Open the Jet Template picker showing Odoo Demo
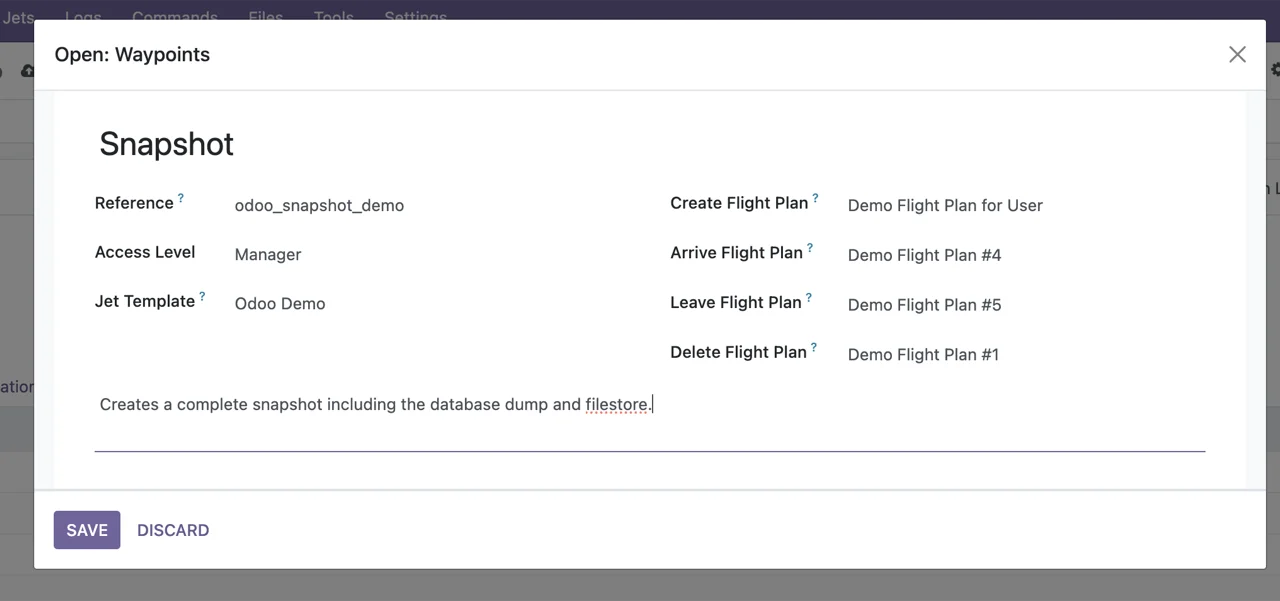This screenshot has height=601, width=1280. click(279, 303)
